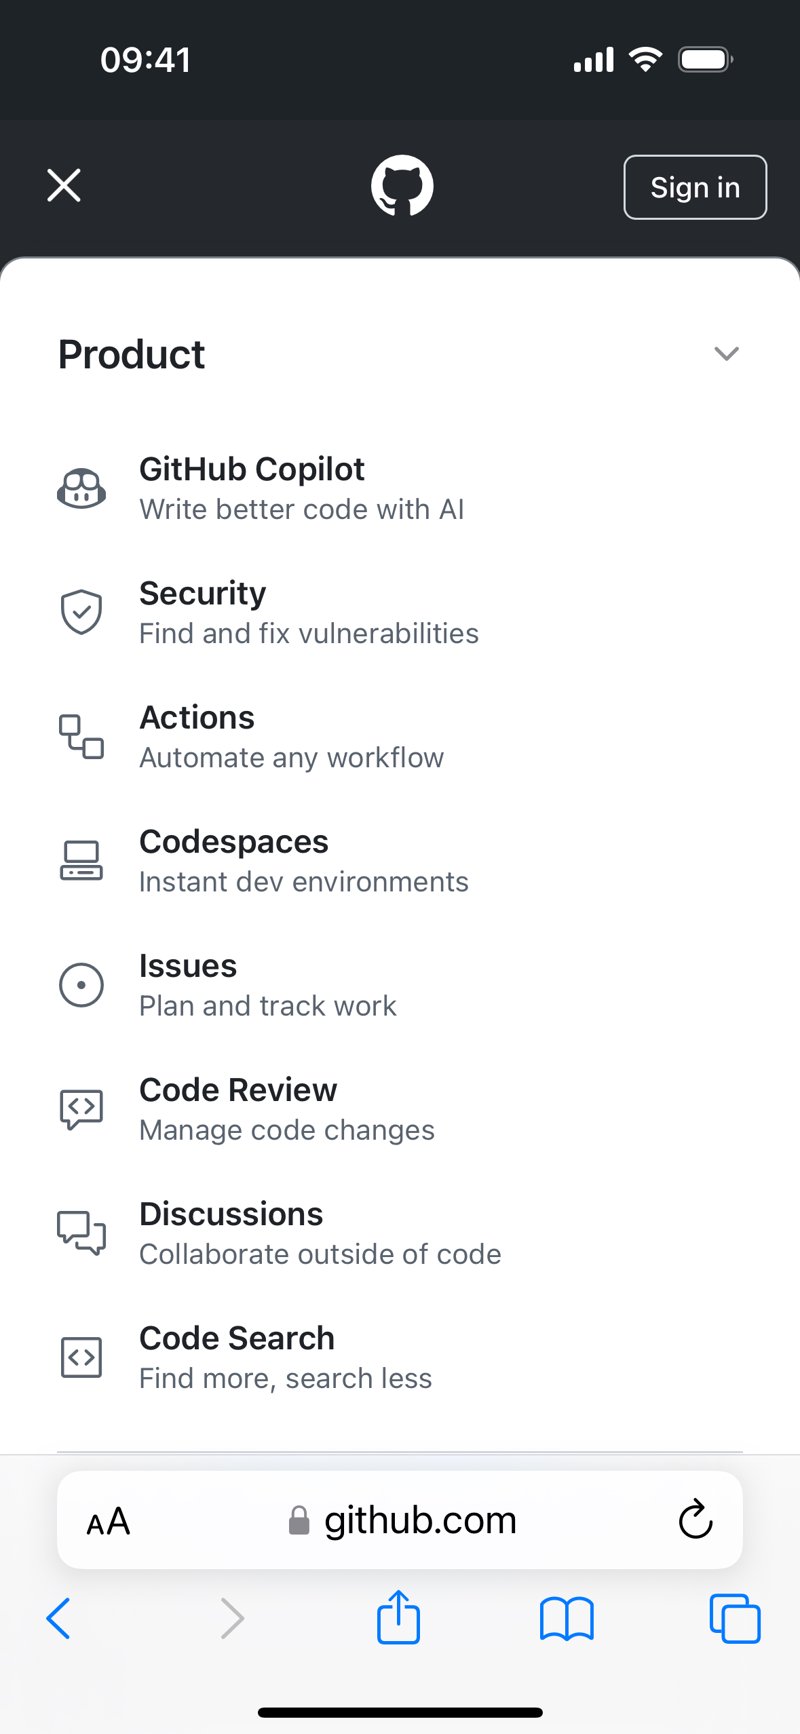Select the Actions workflow icon
The height and width of the screenshot is (1734, 800).
coord(81,737)
